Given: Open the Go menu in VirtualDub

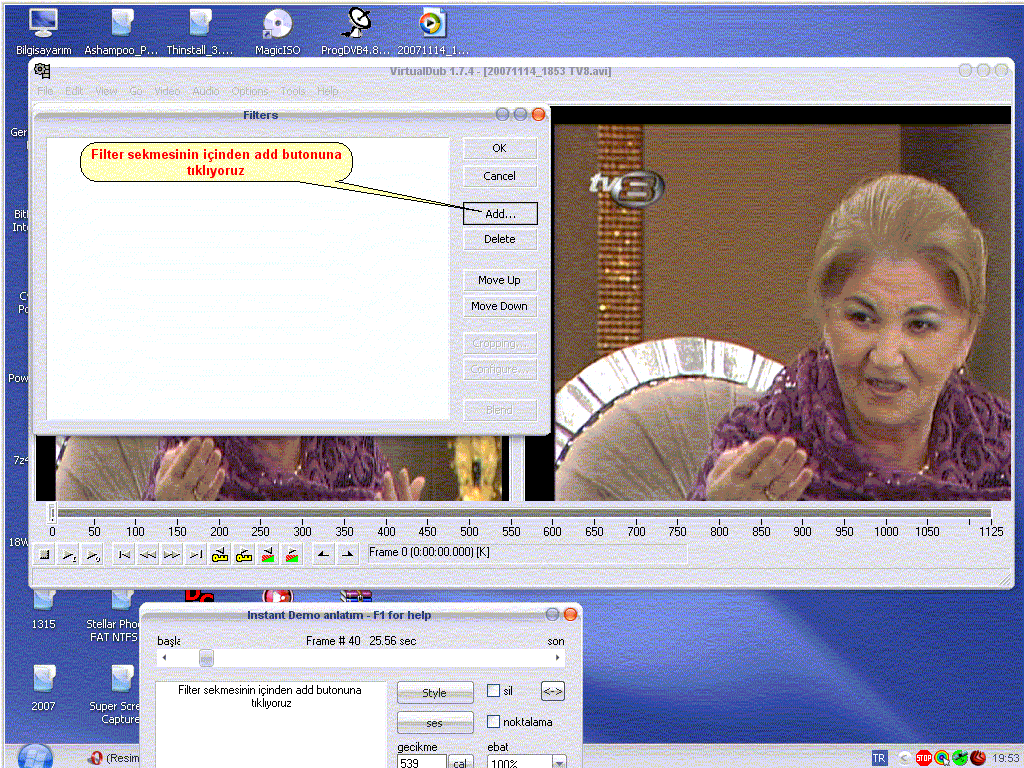Looking at the screenshot, I should [136, 91].
